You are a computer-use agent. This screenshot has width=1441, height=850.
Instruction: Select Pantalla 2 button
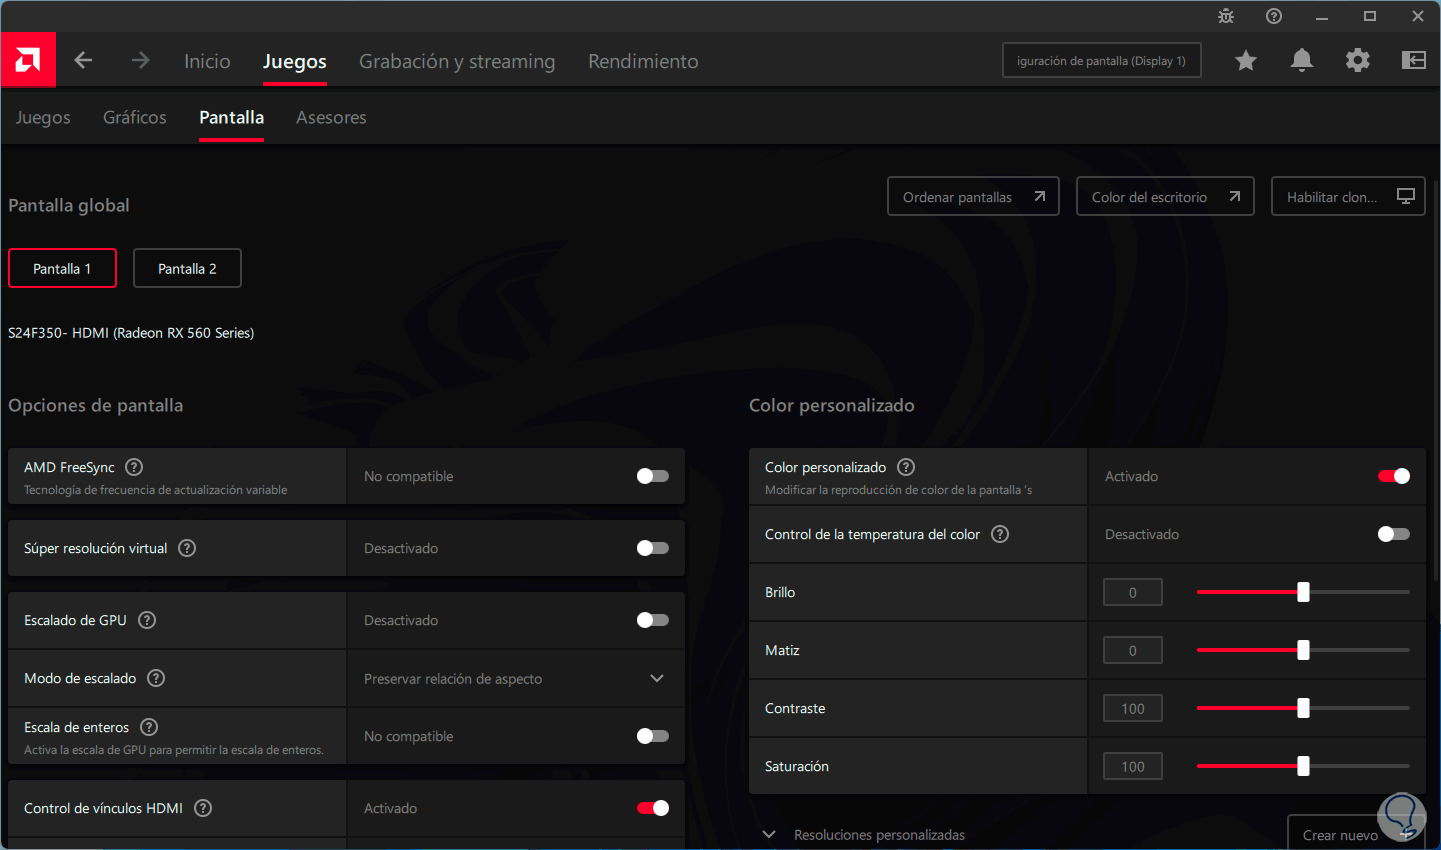point(187,268)
